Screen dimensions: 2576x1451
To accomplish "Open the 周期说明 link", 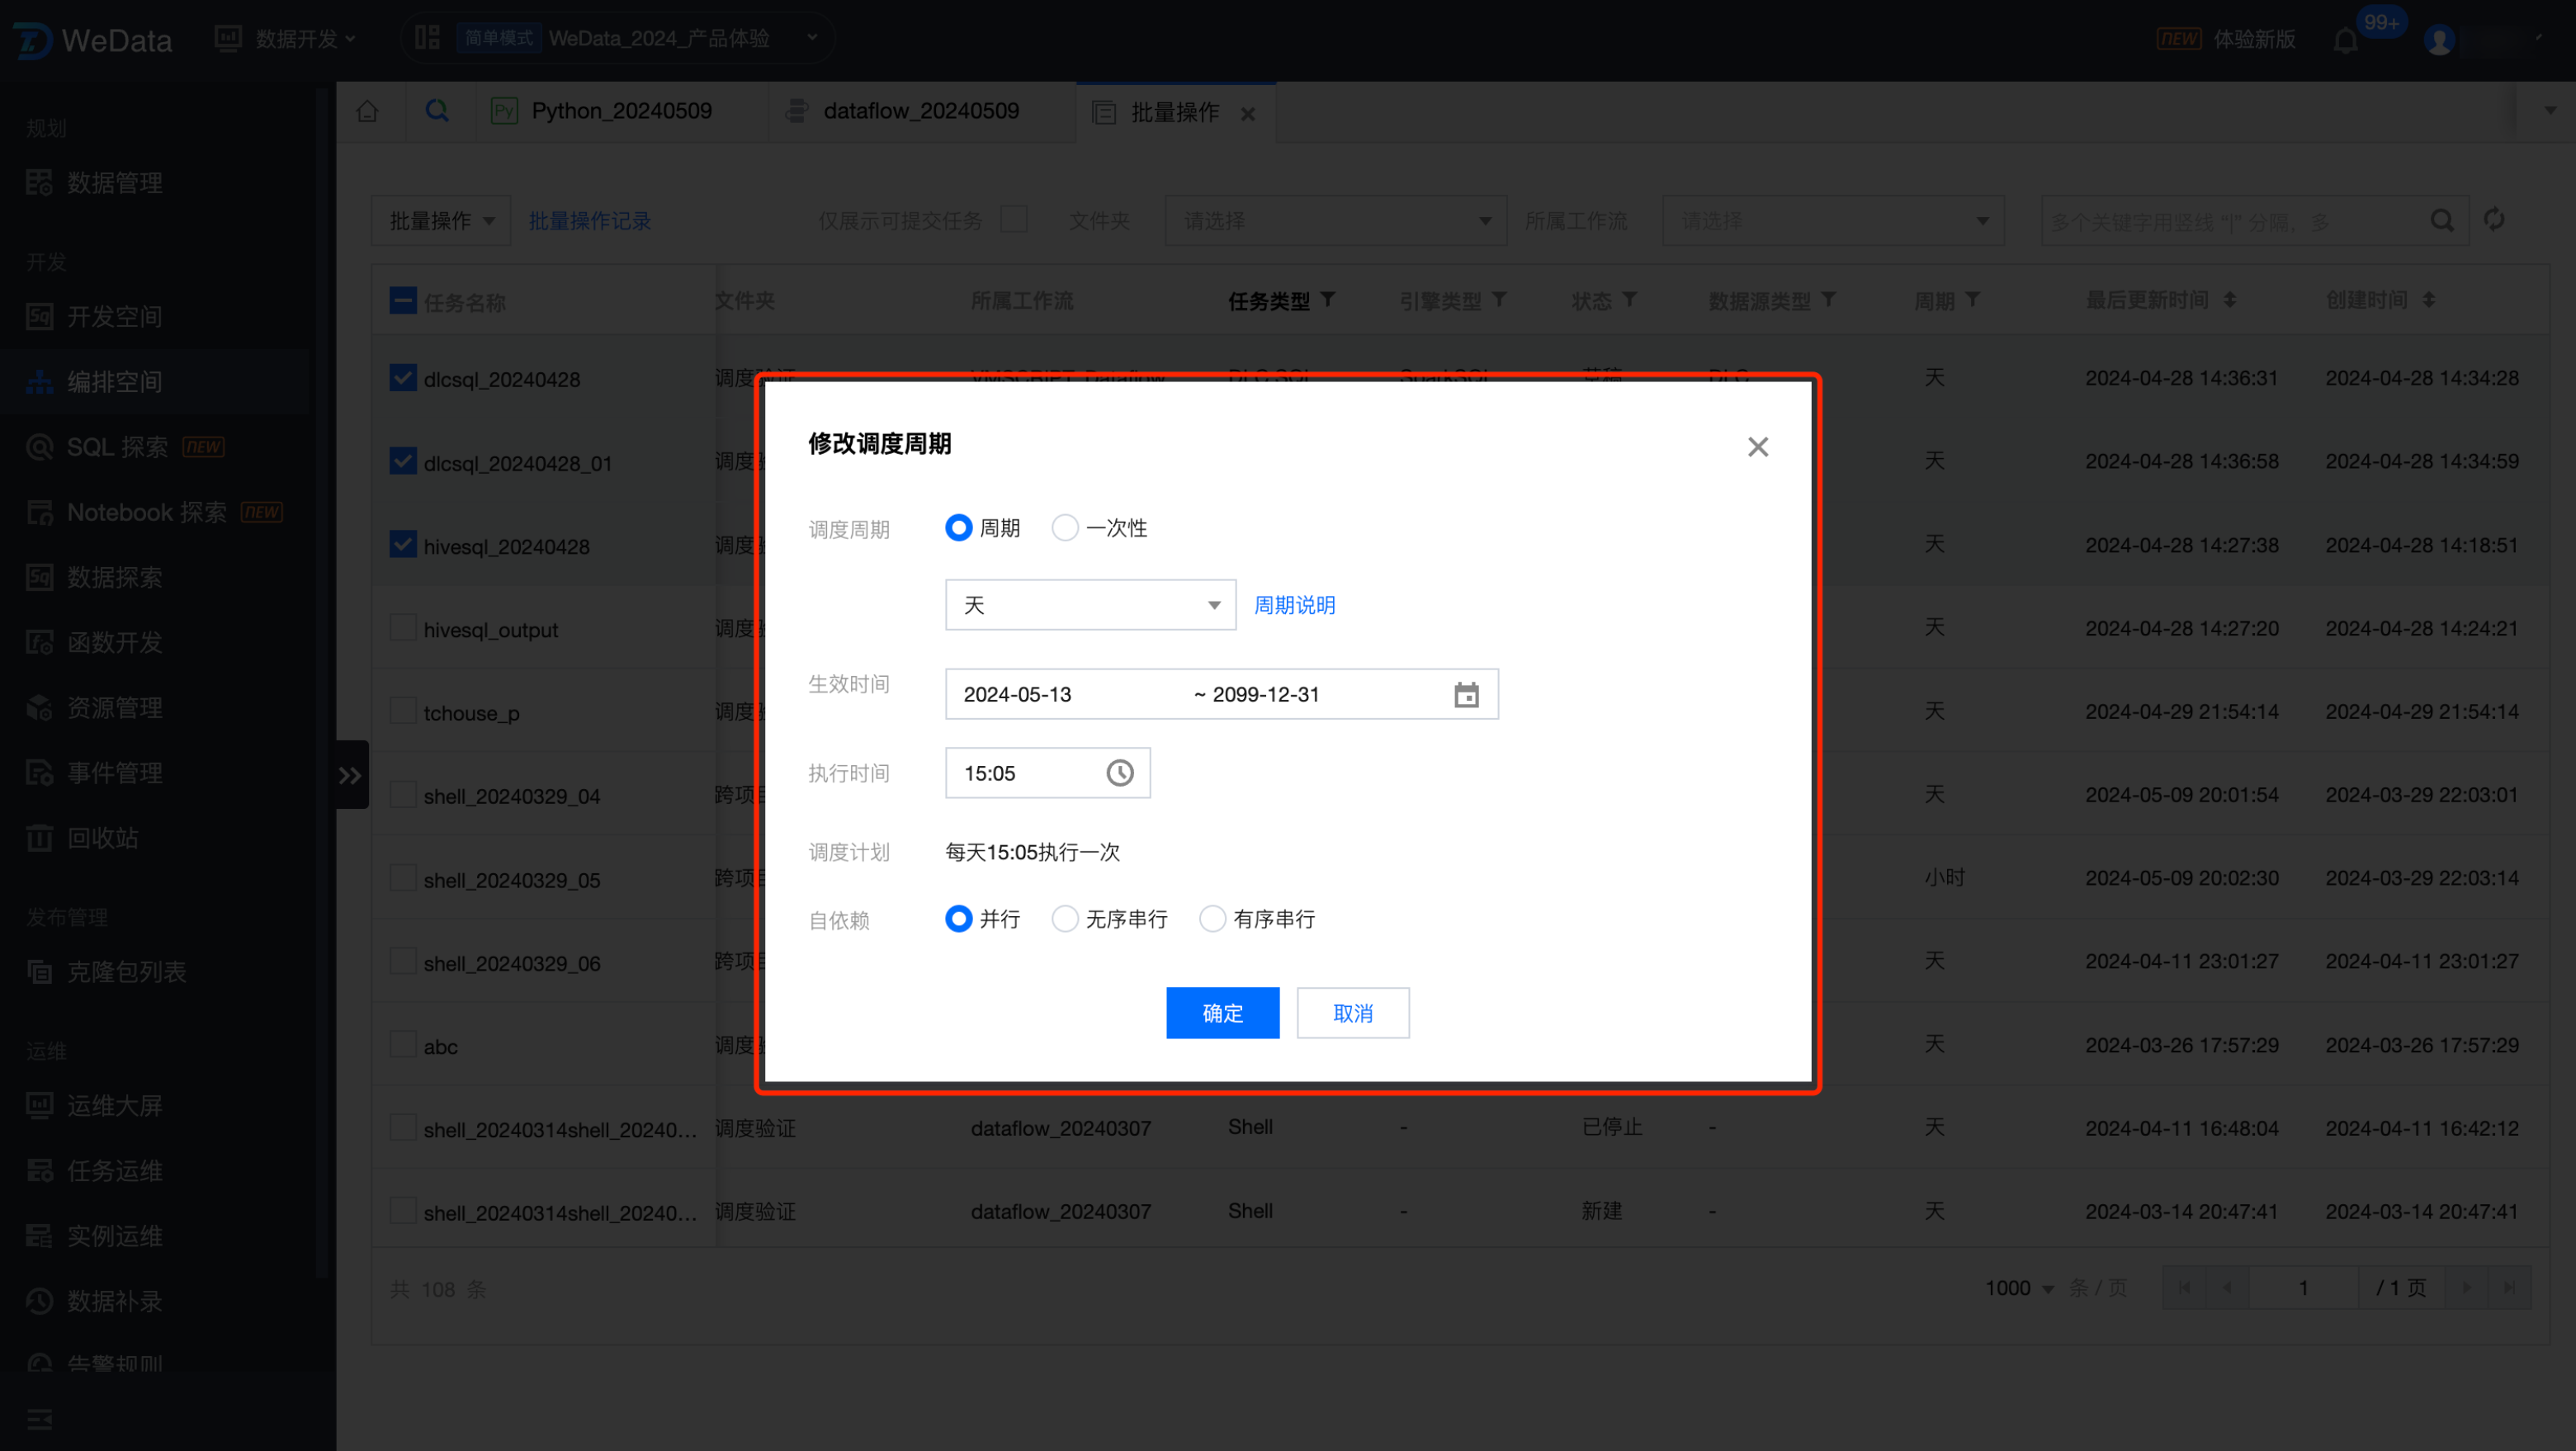I will (x=1294, y=604).
